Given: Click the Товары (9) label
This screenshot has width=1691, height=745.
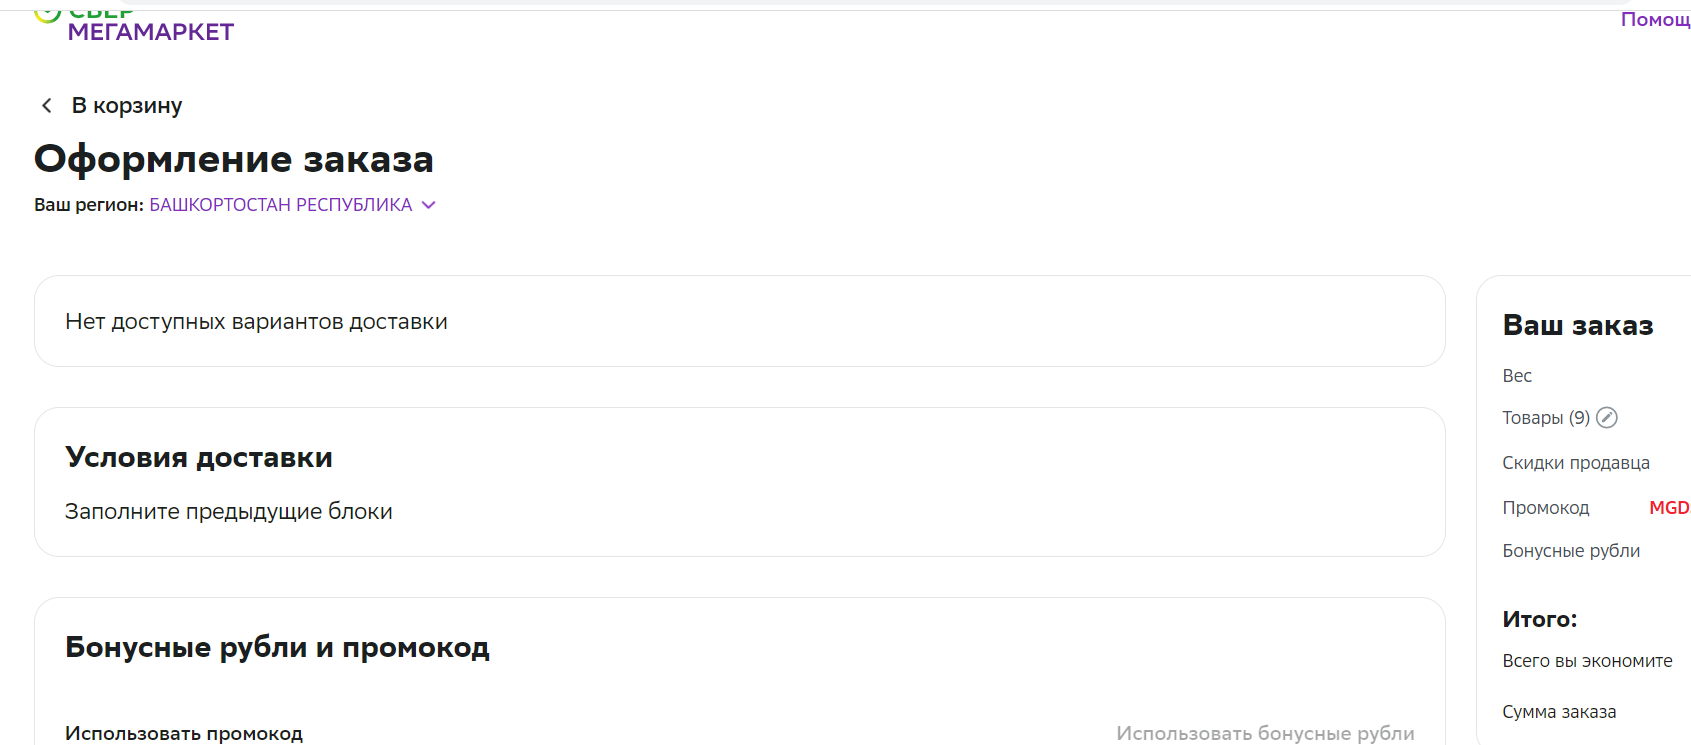Looking at the screenshot, I should coord(1546,418).
